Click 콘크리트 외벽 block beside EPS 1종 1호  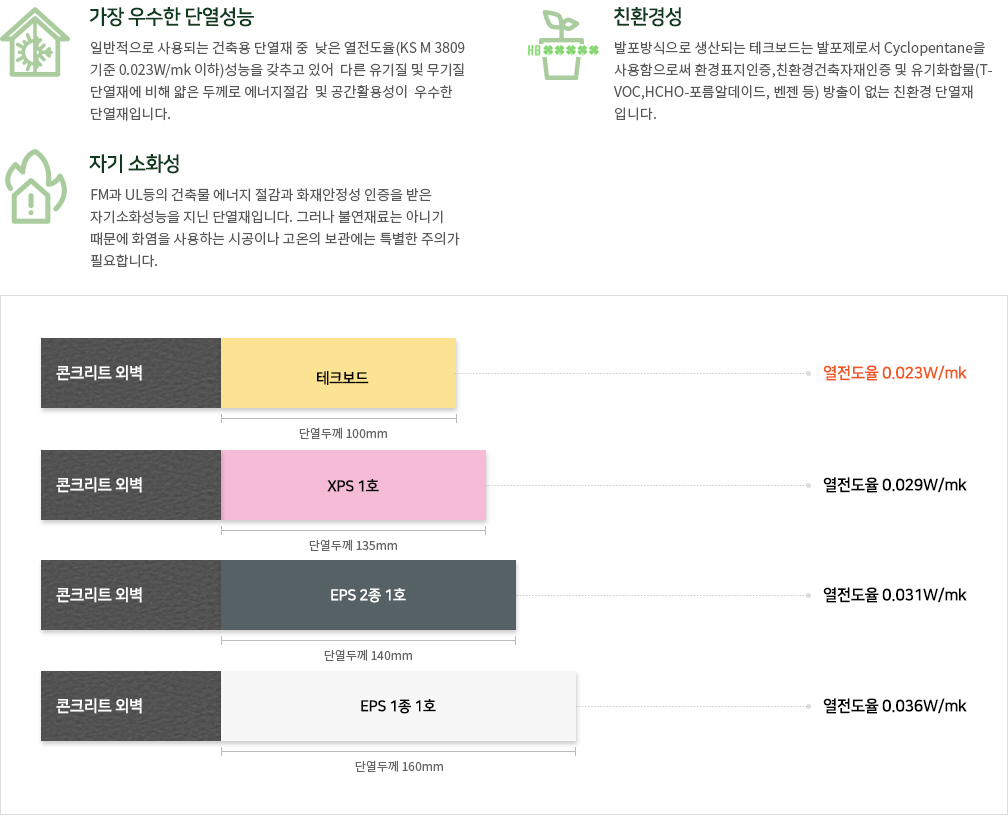coord(131,706)
